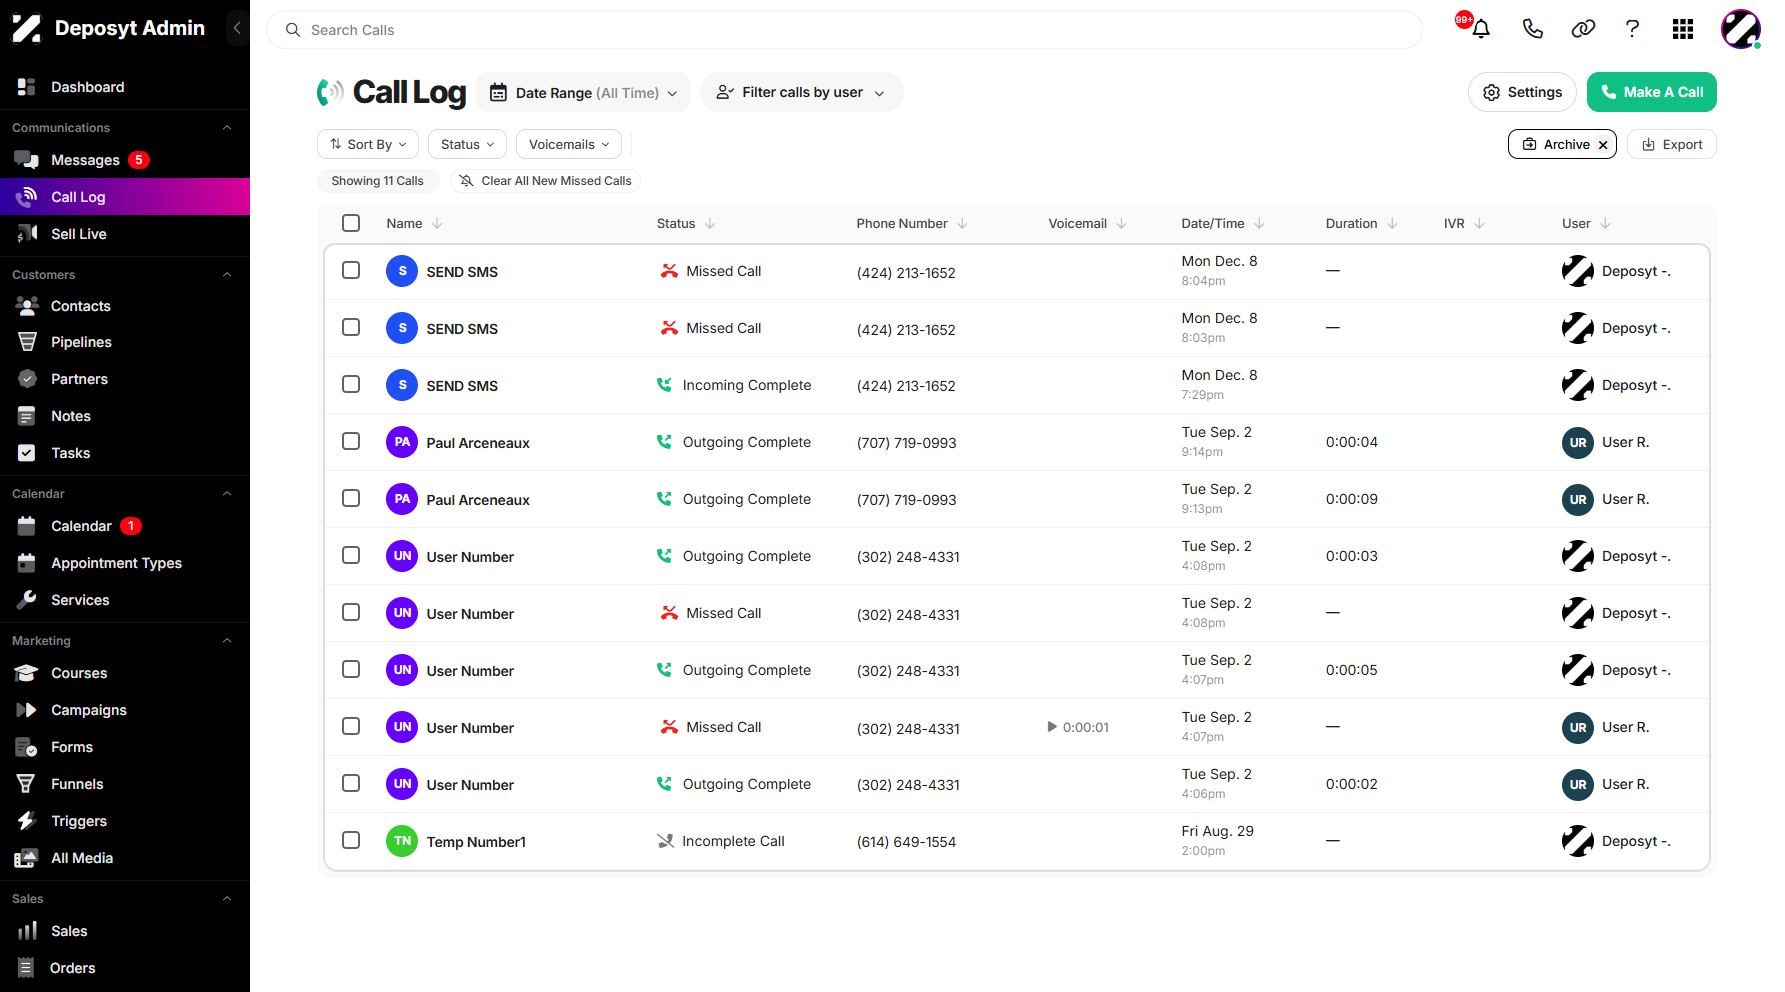Image resolution: width=1785 pixels, height=992 pixels.
Task: Collapse the sidebar with the chevron arrow
Action: pos(237,28)
